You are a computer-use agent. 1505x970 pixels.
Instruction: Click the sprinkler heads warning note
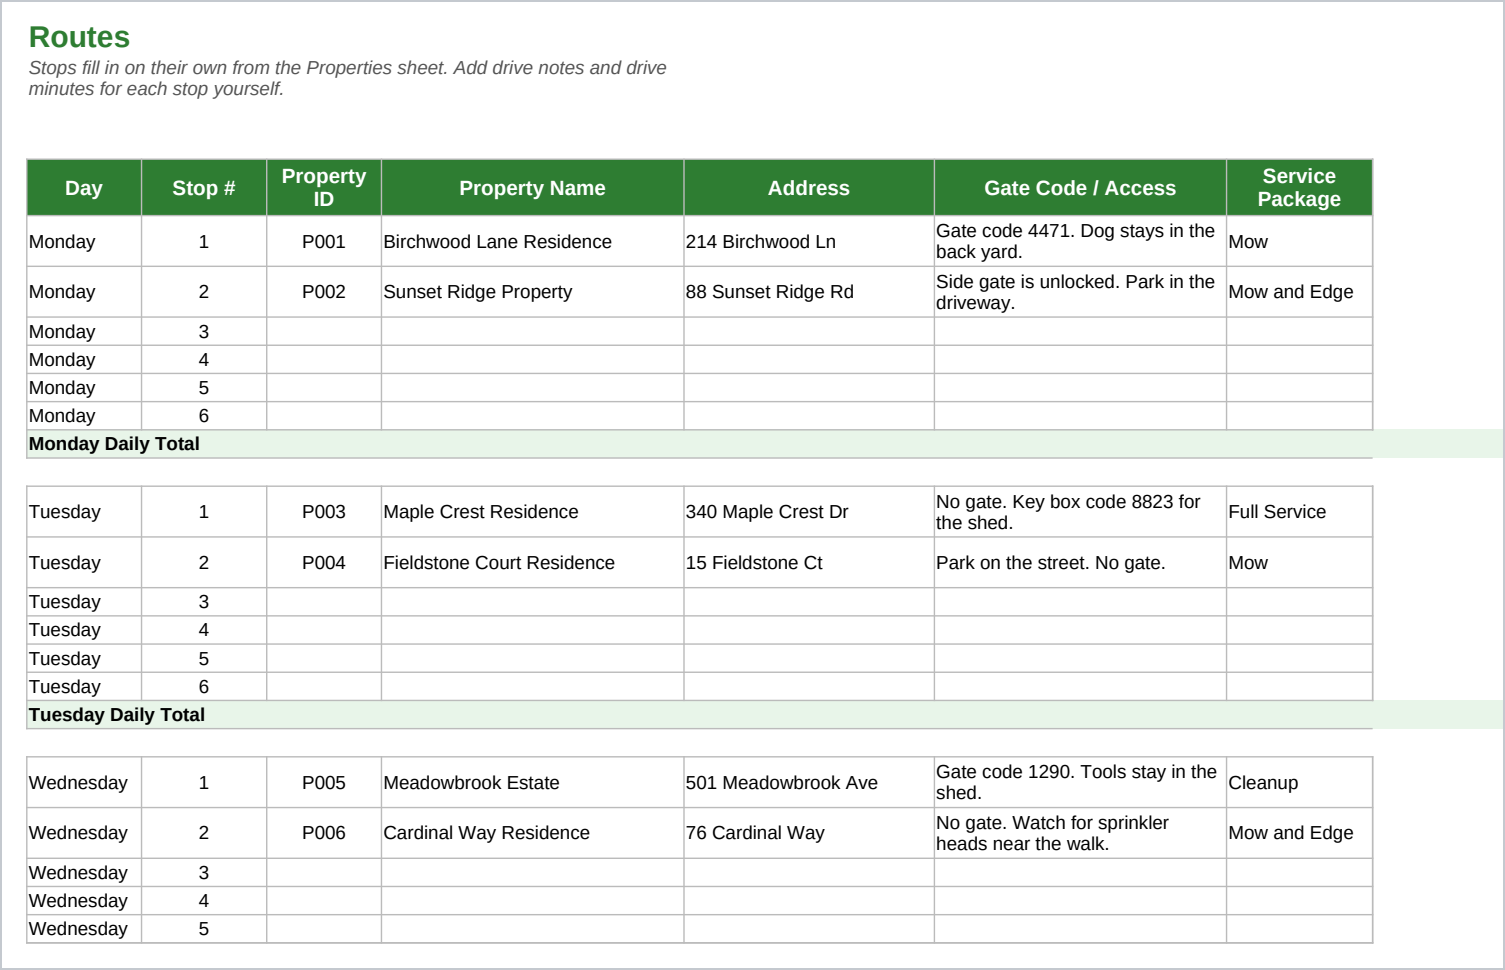[1080, 833]
